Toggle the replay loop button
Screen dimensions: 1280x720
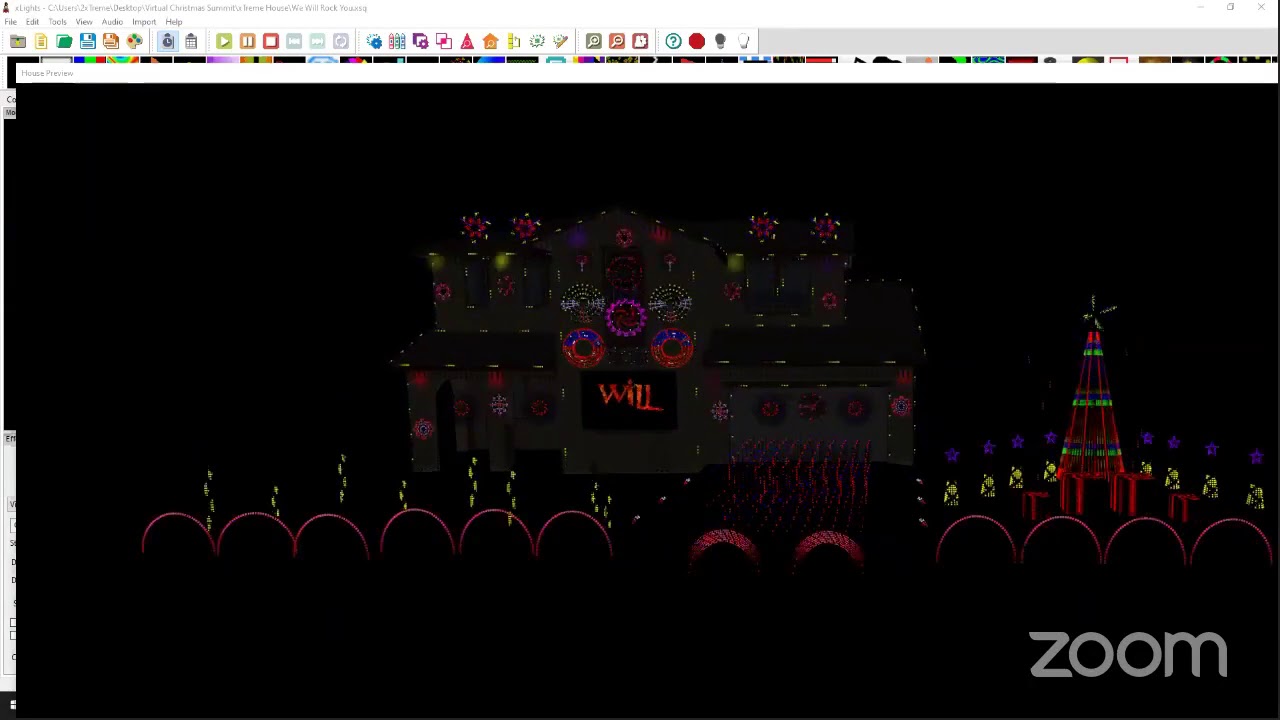coord(340,41)
